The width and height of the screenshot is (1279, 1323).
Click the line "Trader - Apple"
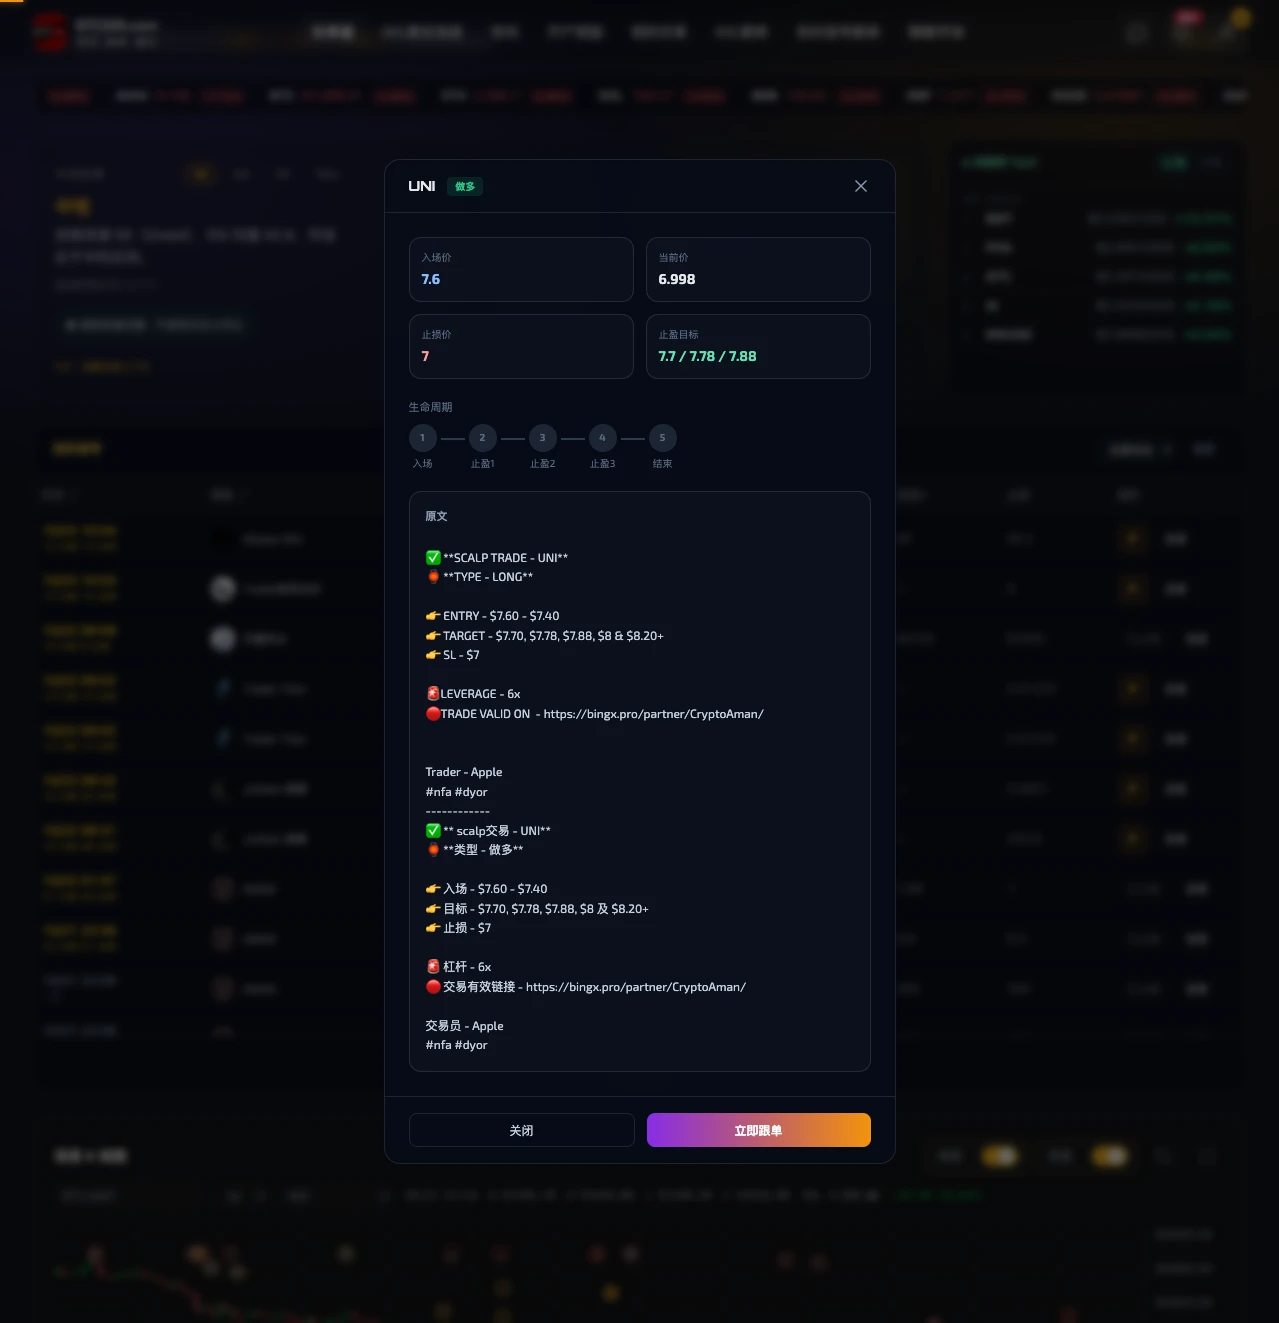[464, 772]
